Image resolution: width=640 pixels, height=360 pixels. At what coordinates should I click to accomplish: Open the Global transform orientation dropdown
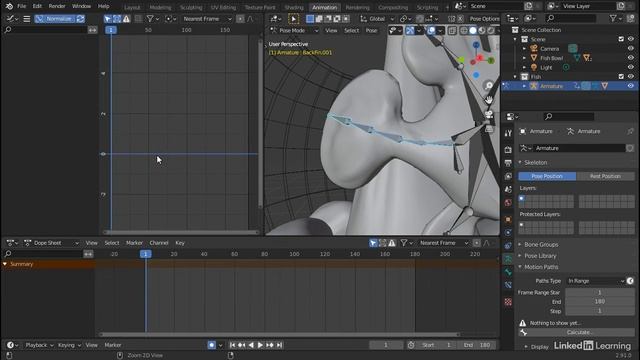coord(377,19)
